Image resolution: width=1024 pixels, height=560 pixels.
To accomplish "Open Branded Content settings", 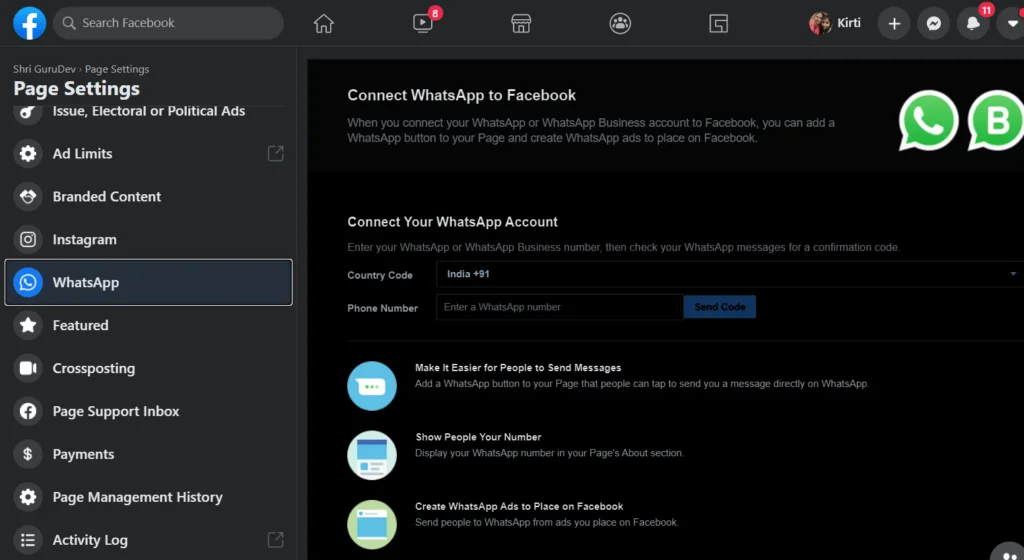I will coord(107,197).
